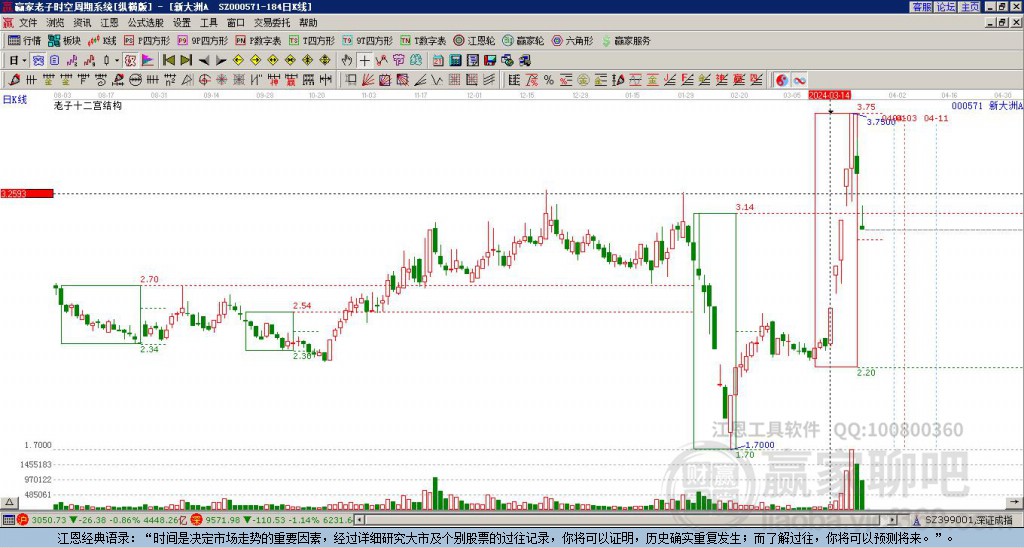Jump to first bar icon
This screenshot has height=548, width=1024.
(168, 60)
